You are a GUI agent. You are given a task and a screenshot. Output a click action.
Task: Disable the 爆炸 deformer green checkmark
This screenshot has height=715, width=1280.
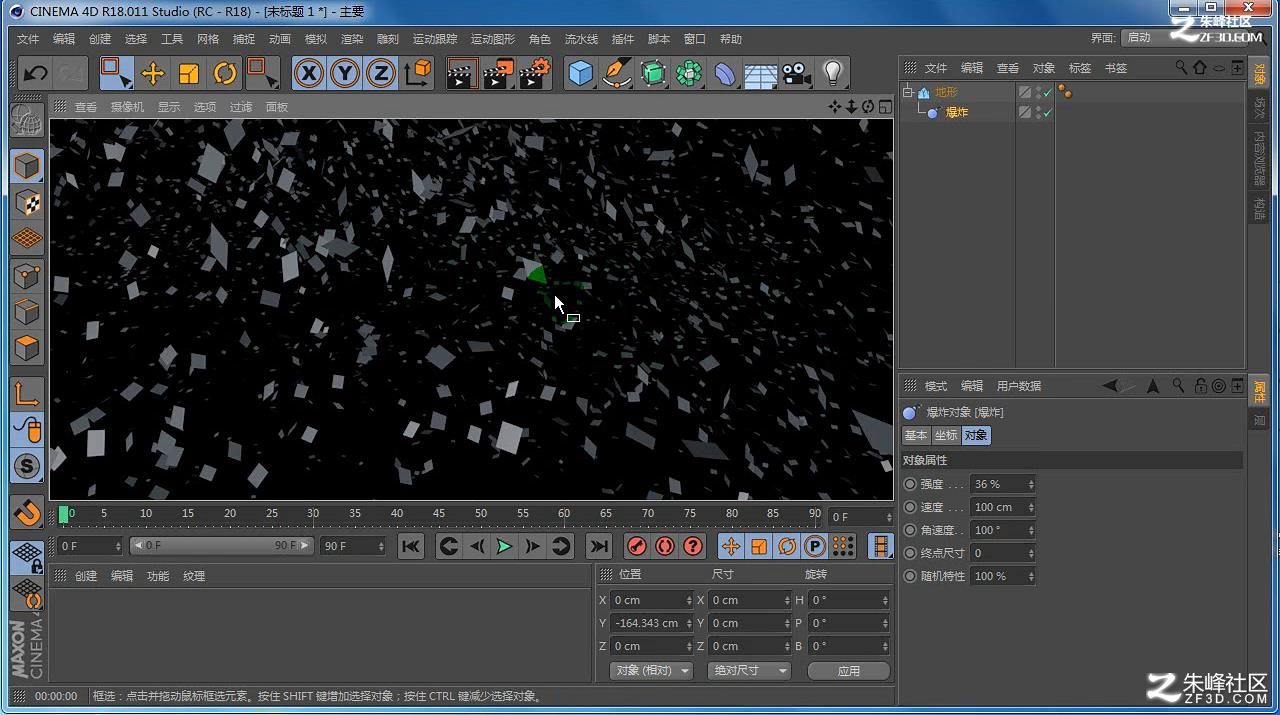(1047, 113)
